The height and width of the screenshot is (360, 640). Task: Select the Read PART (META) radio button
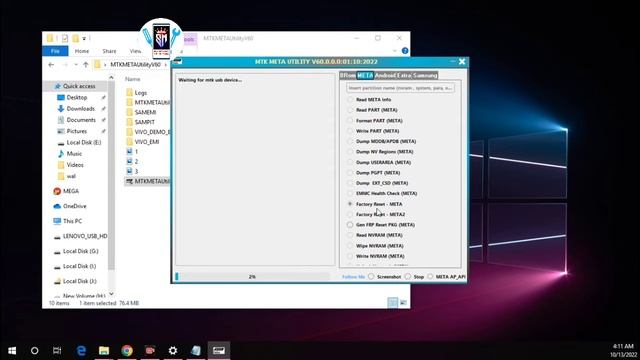(350, 110)
